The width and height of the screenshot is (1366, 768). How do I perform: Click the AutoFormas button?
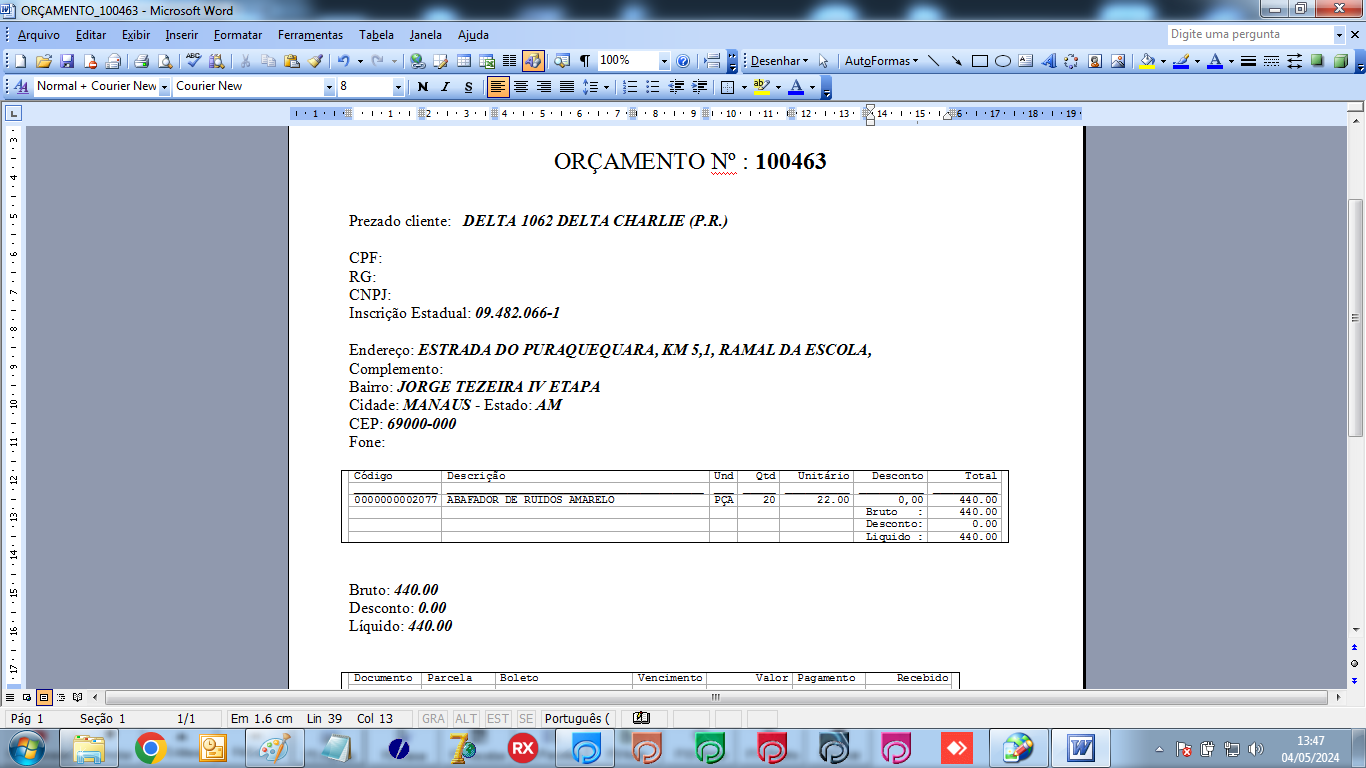(x=880, y=61)
